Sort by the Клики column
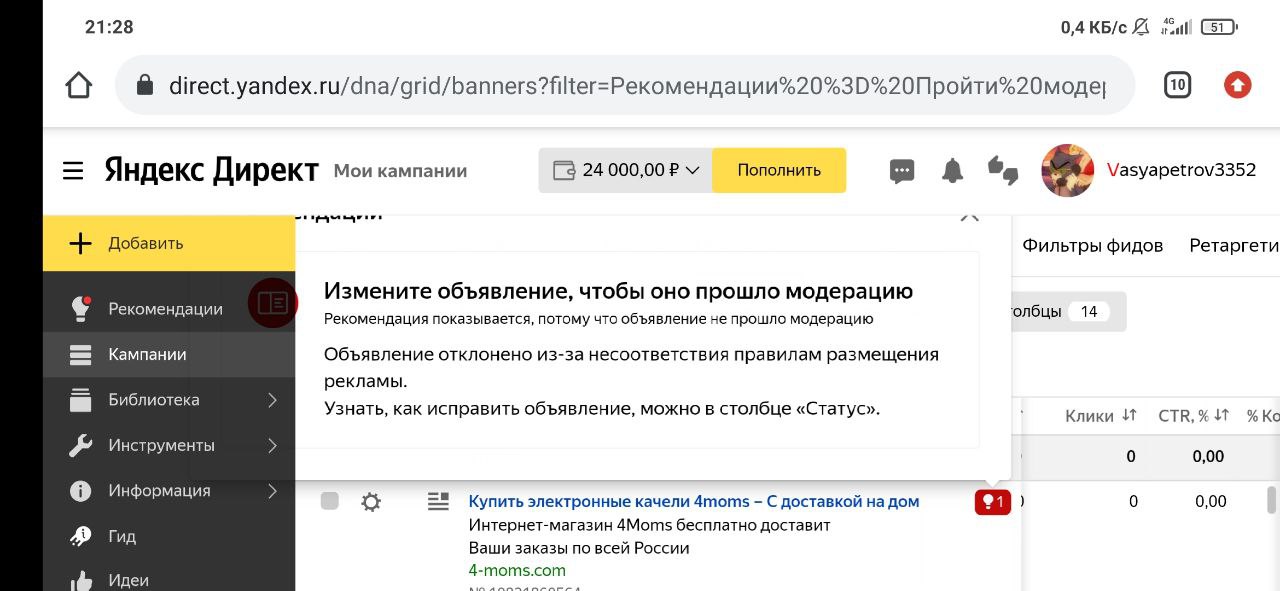Viewport: 1280px width, 591px height. point(1101,416)
